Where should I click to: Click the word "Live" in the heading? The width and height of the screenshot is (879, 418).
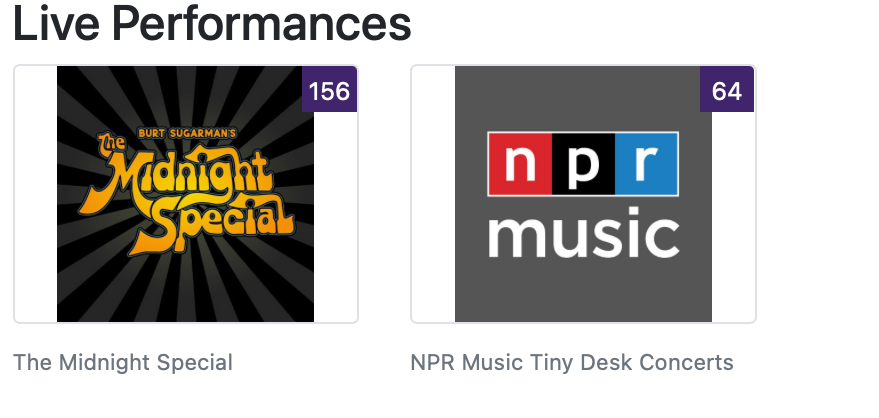pos(53,24)
